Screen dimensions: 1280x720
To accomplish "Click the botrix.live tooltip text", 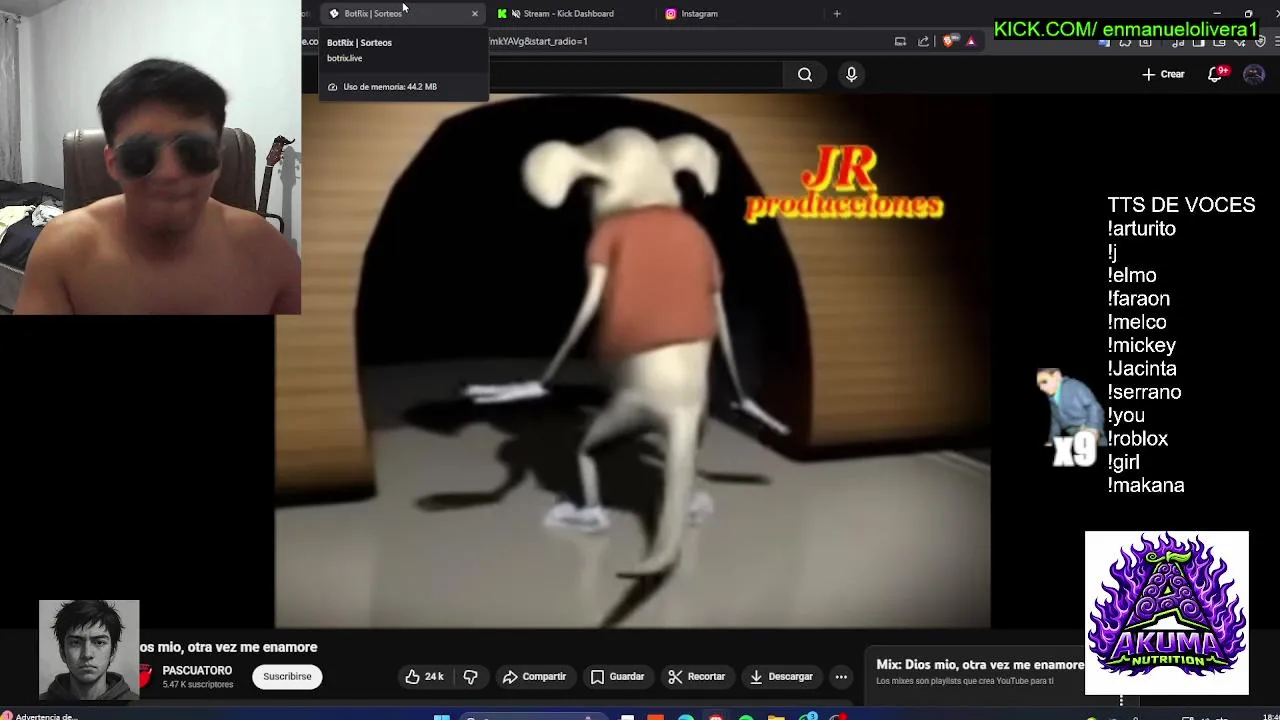I will [x=344, y=58].
